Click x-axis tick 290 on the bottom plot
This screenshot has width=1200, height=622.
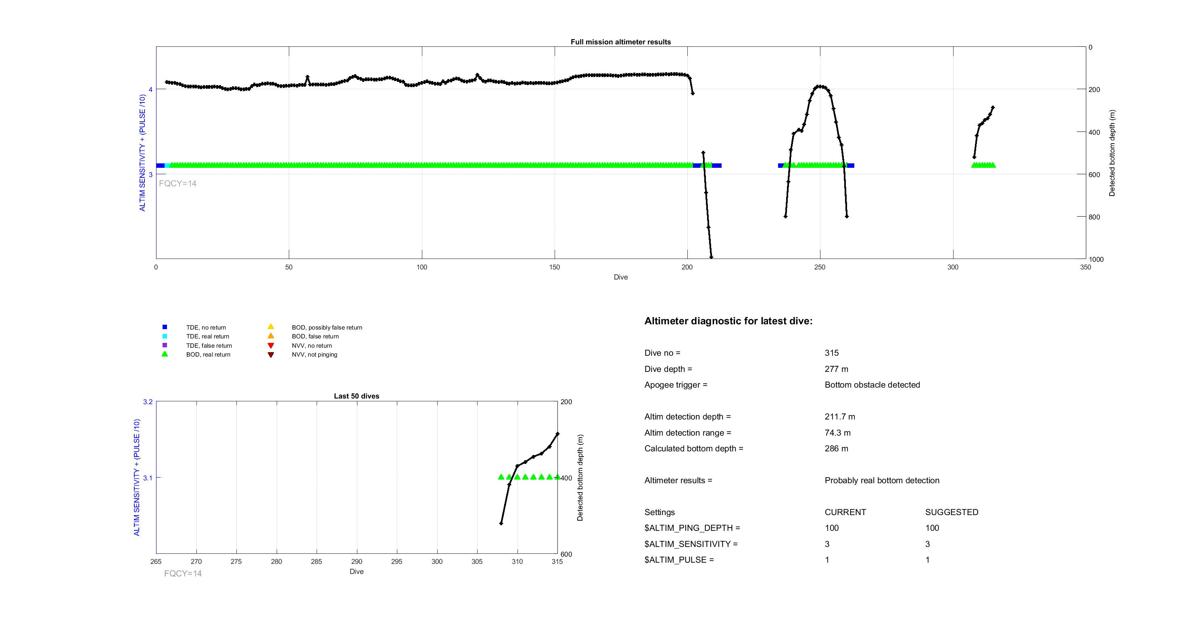357,563
